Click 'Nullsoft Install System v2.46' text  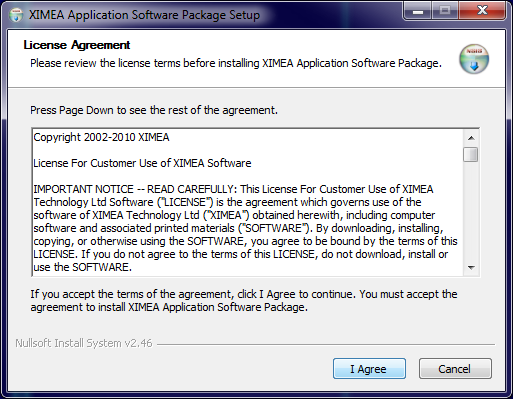[x=84, y=343]
